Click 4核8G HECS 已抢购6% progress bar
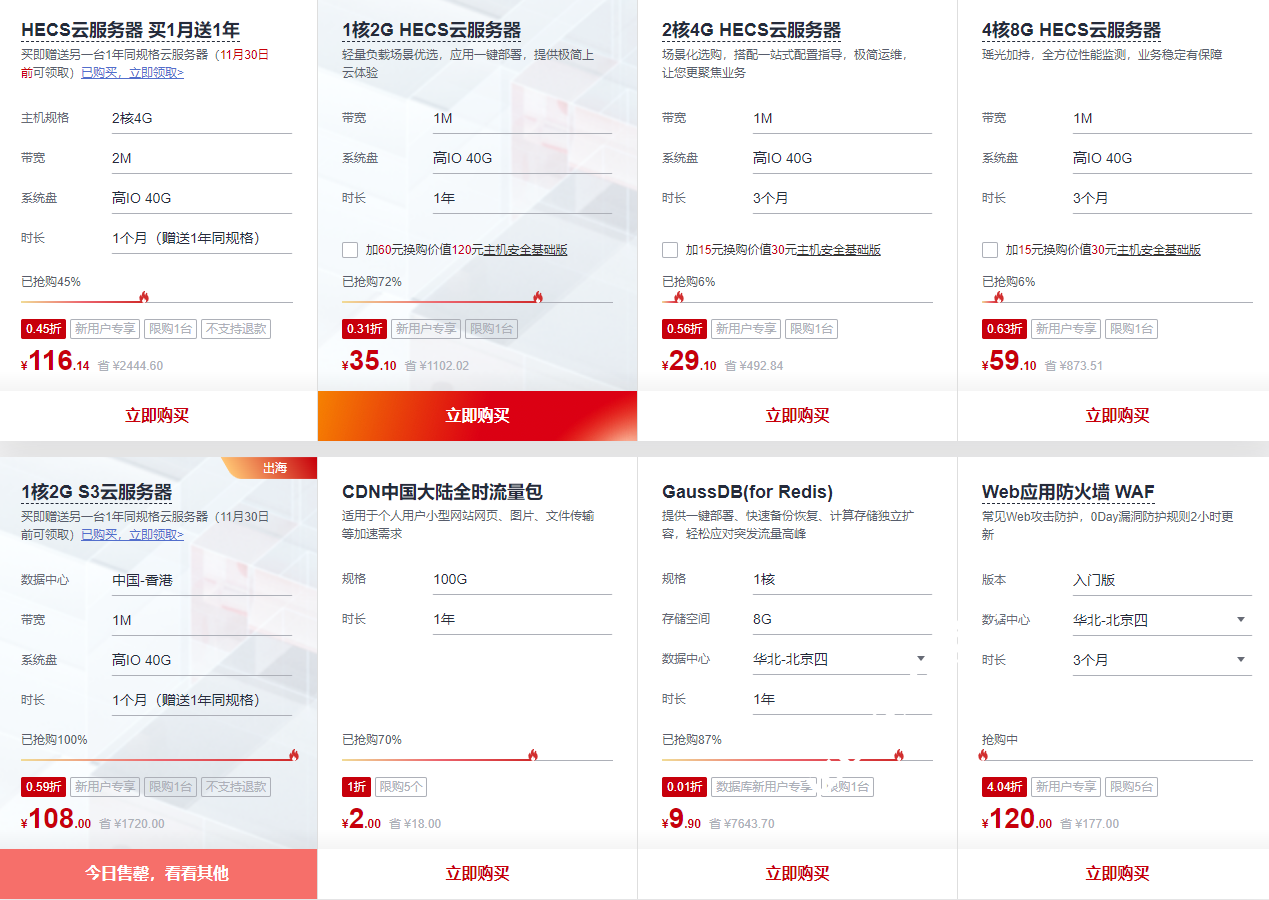1269x900 pixels. click(1117, 301)
